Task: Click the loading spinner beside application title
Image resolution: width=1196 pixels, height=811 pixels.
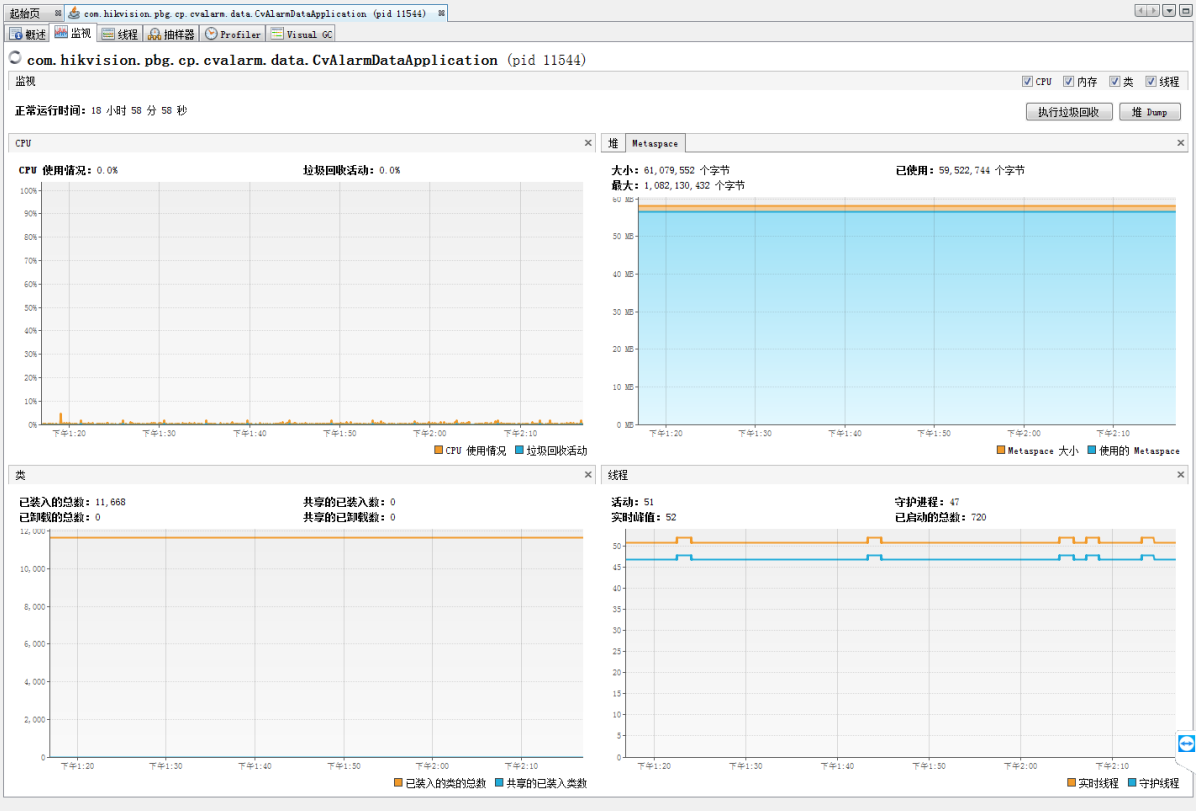Action: tap(15, 58)
